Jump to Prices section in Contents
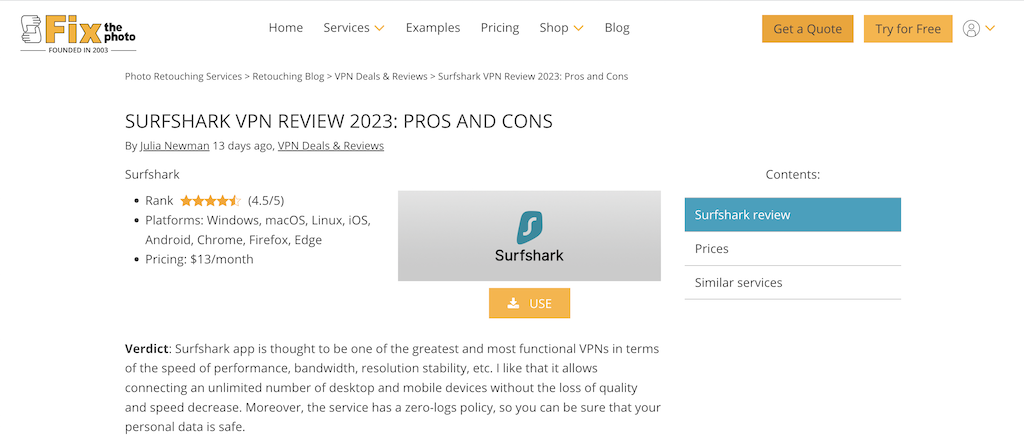Screen dimensions: 1024x447 click(793, 249)
